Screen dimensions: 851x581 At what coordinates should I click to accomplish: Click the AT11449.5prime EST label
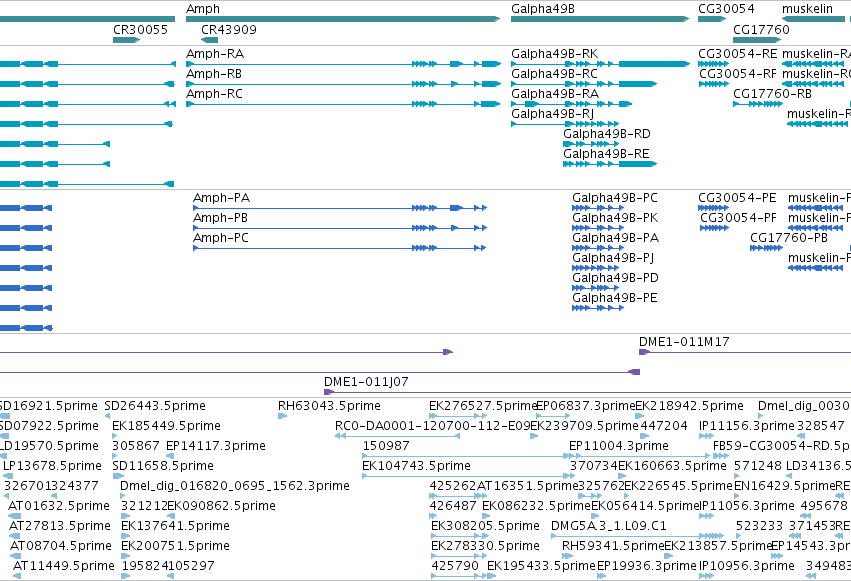point(64,567)
